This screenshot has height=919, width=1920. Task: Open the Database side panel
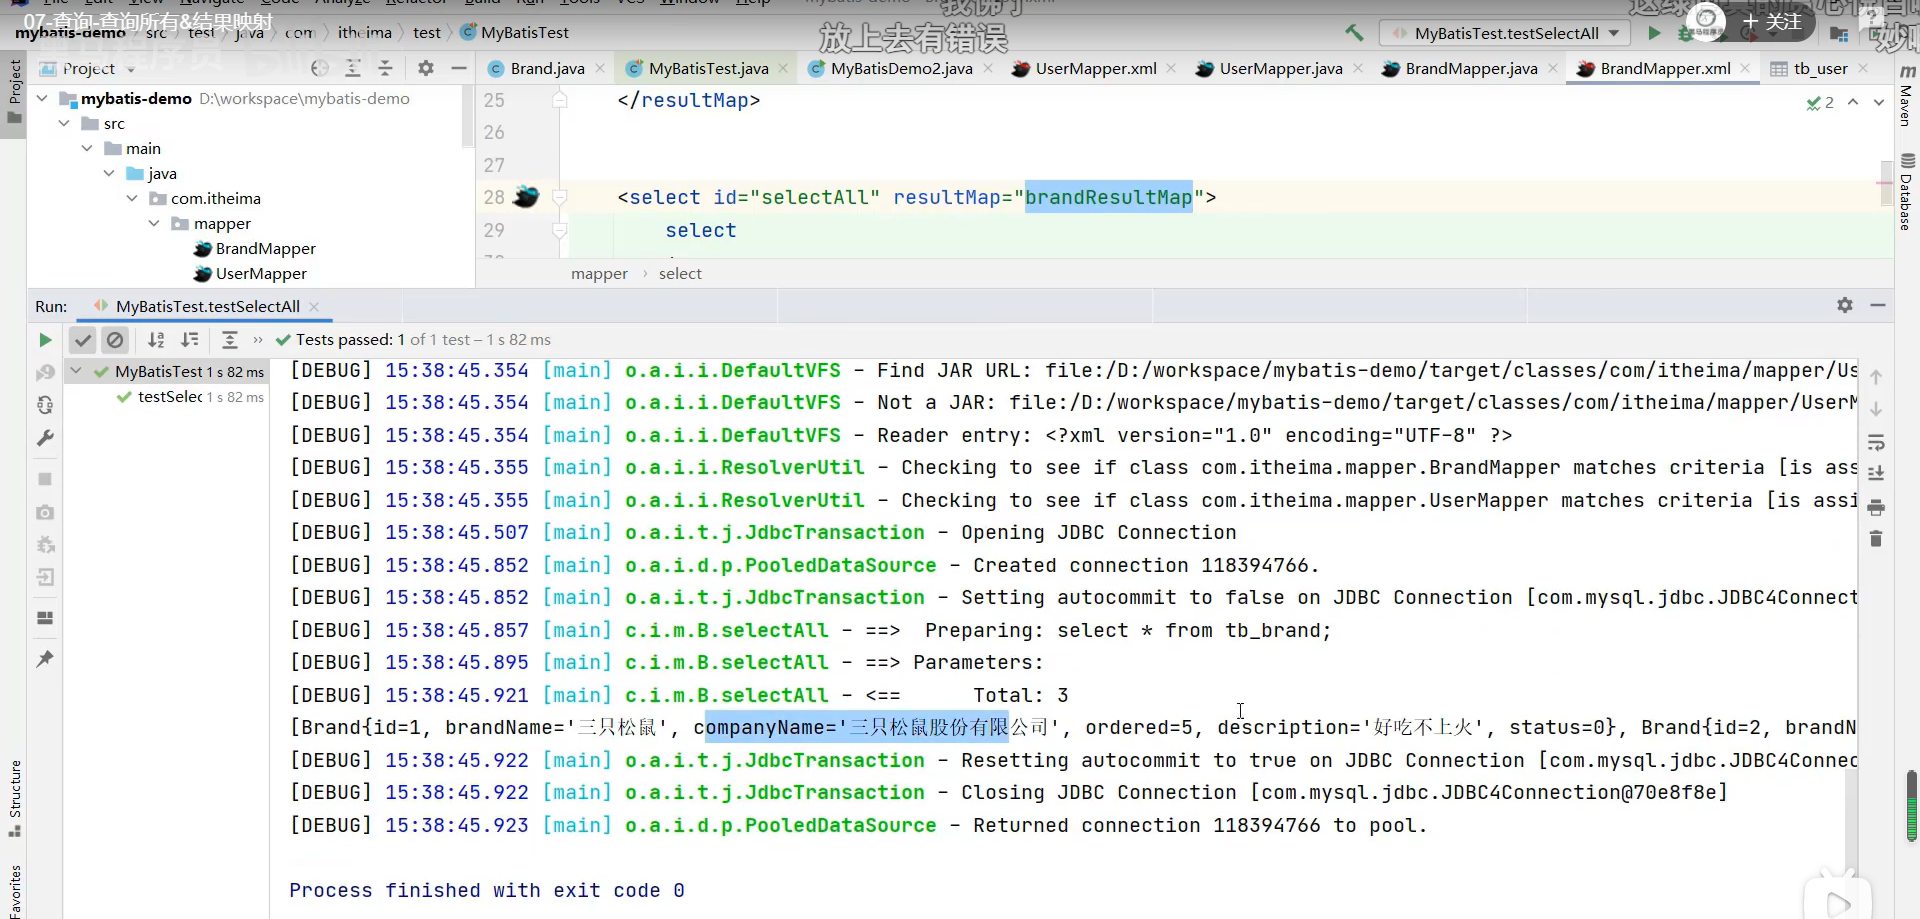pyautogui.click(x=1907, y=195)
